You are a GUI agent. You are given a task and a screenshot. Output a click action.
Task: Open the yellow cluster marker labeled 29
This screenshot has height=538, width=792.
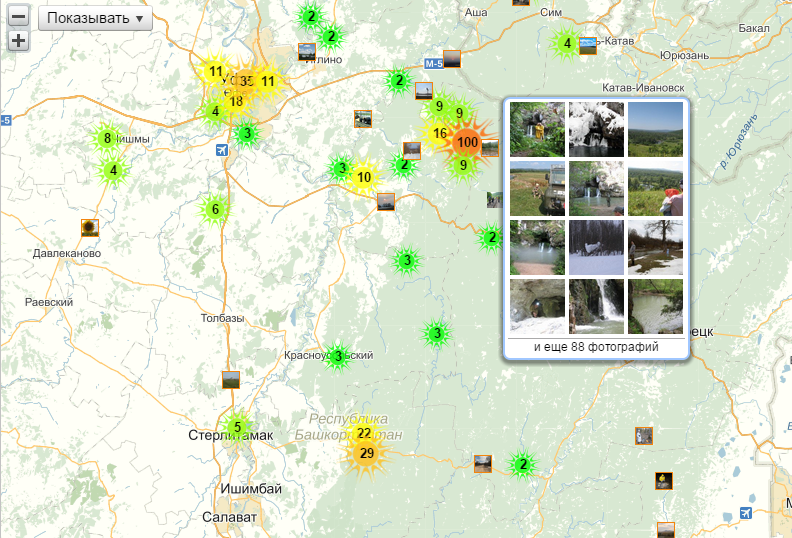coord(367,454)
